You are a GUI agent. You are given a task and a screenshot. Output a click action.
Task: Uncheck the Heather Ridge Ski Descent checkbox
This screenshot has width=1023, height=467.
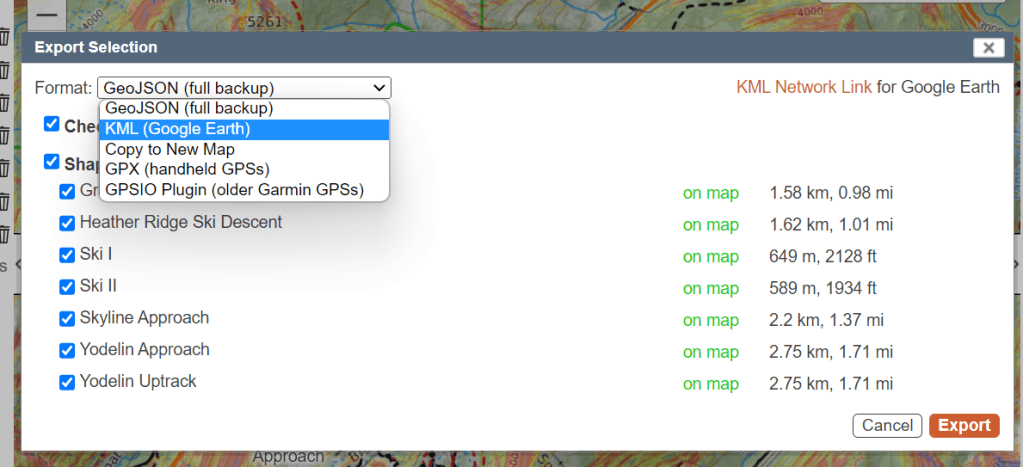(67, 223)
